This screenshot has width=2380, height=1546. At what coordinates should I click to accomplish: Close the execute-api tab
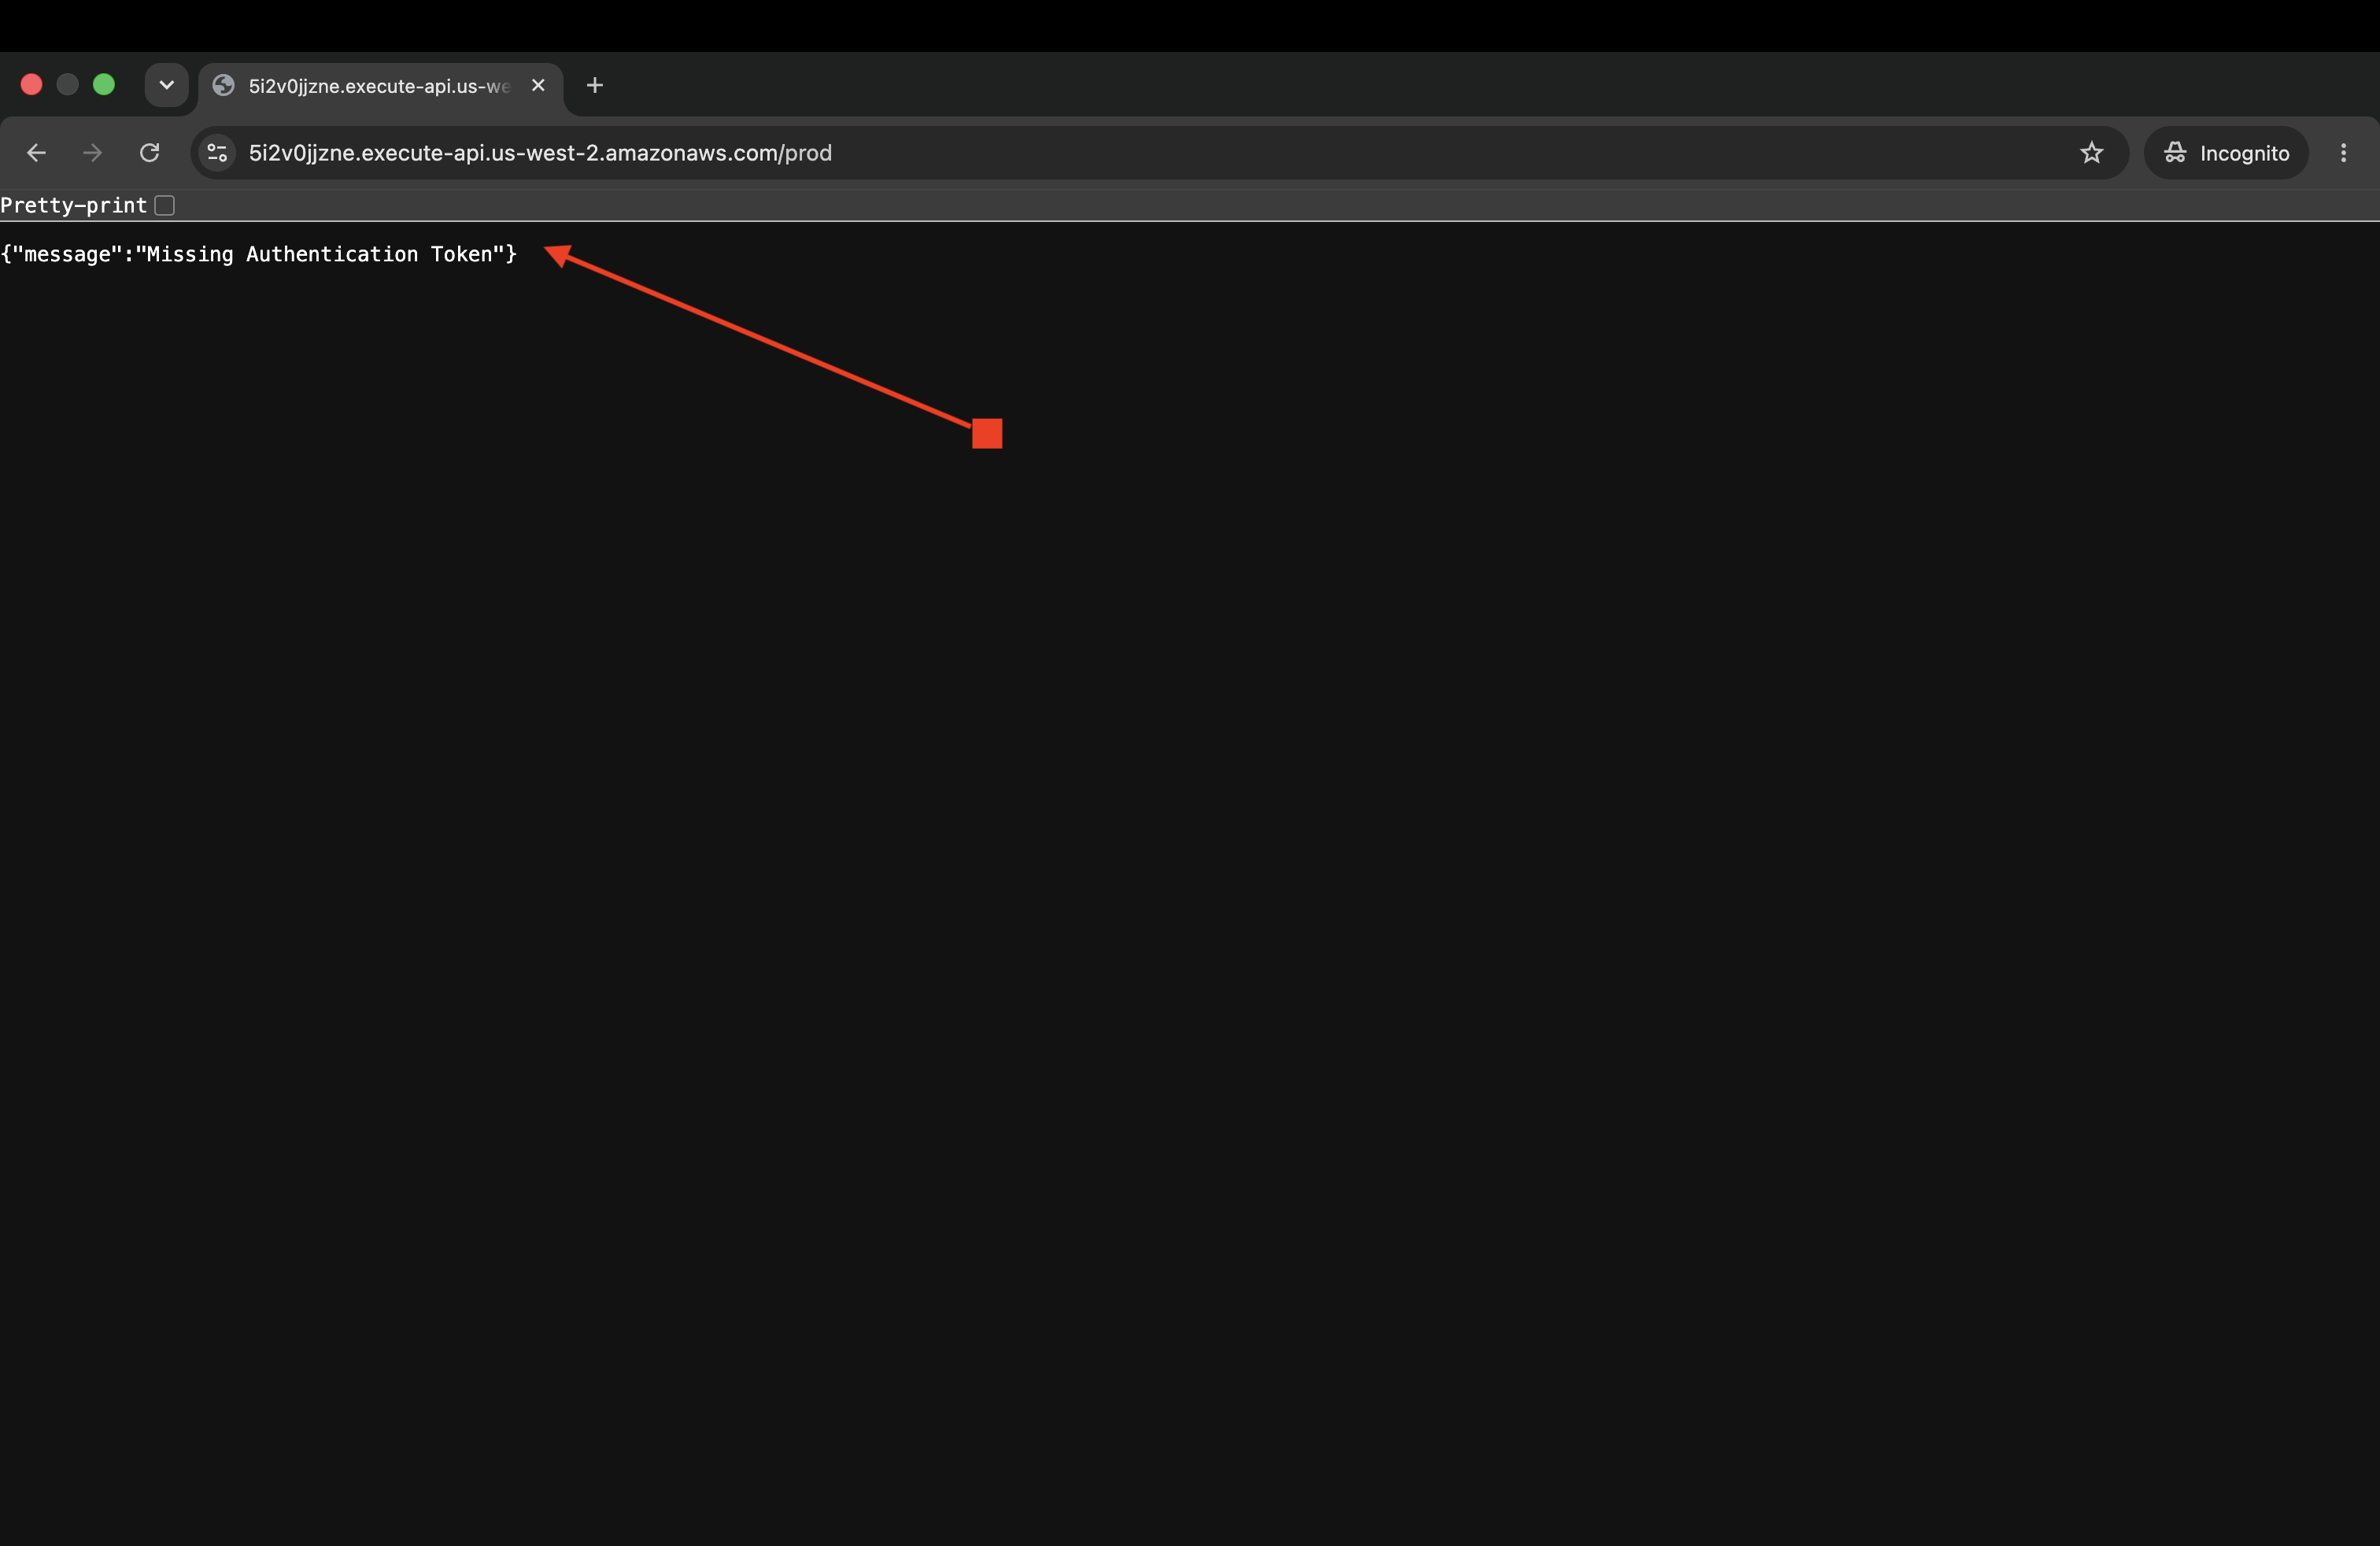(538, 86)
